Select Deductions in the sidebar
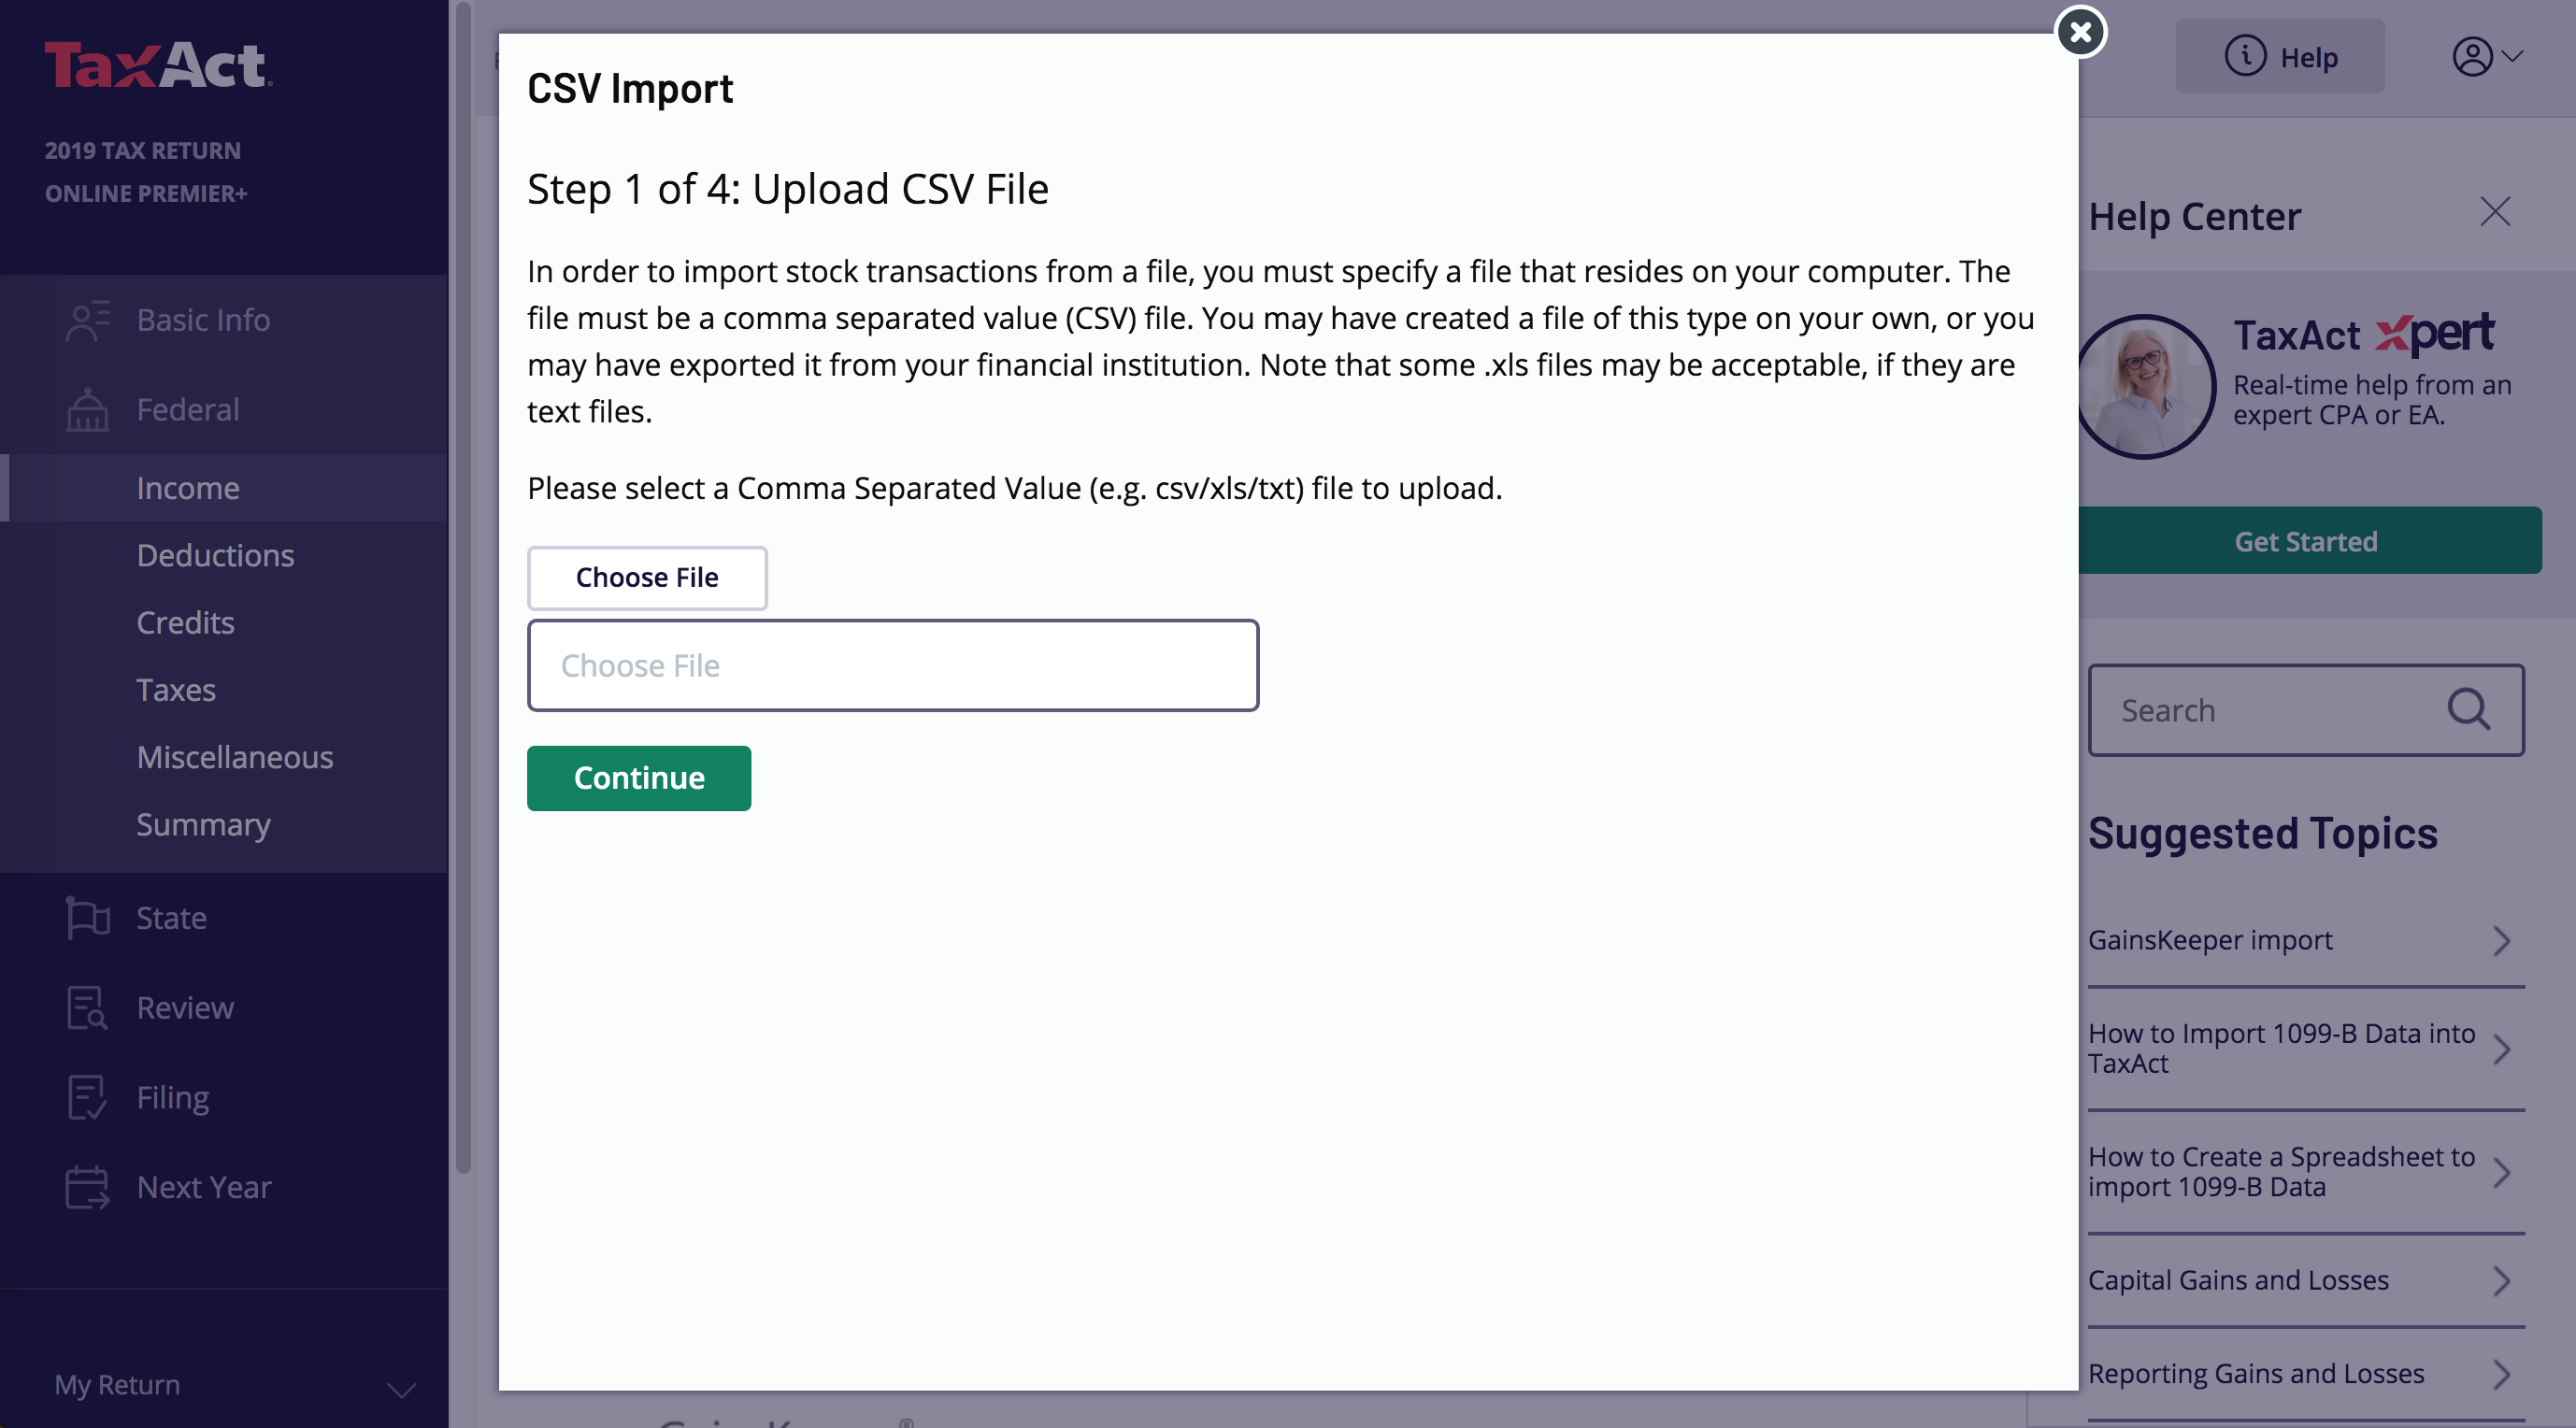Image resolution: width=2576 pixels, height=1428 pixels. [215, 555]
